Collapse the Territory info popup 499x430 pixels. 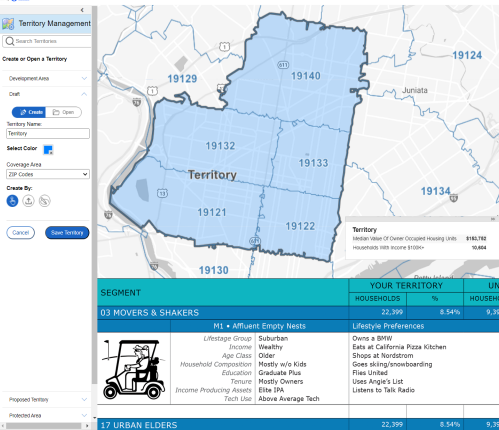tap(493, 219)
